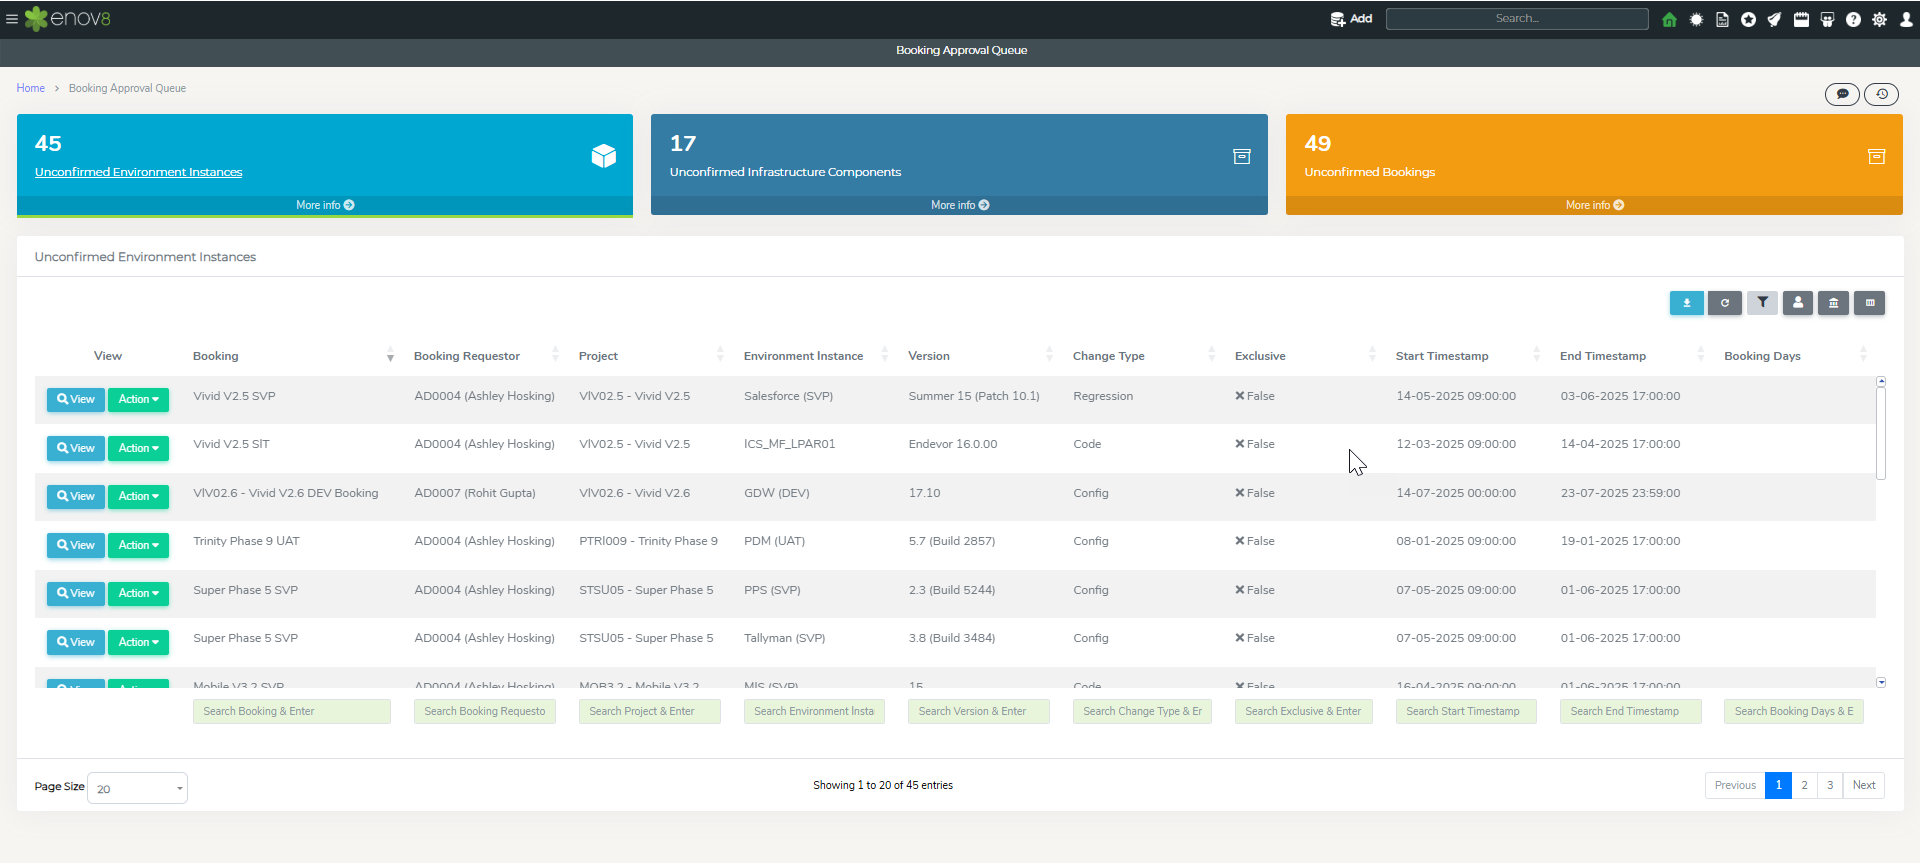Open Unconfirmed Bookings orange card More info
This screenshot has width=1920, height=863.
tap(1594, 205)
